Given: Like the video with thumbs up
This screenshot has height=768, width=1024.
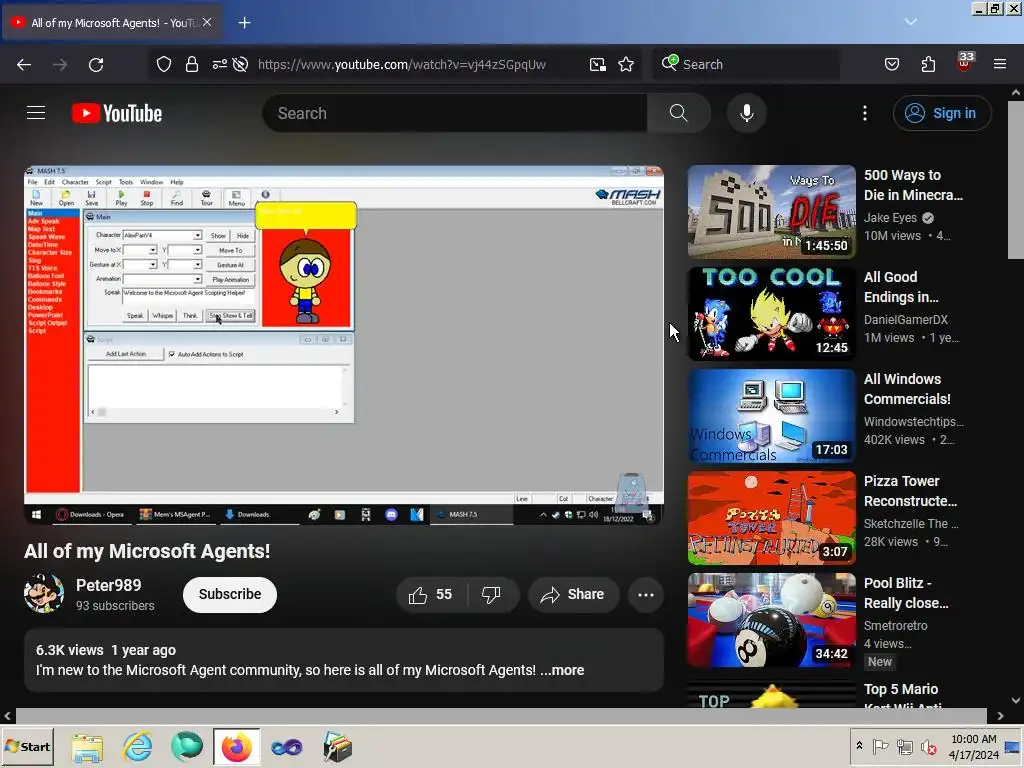Looking at the screenshot, I should click(x=430, y=594).
